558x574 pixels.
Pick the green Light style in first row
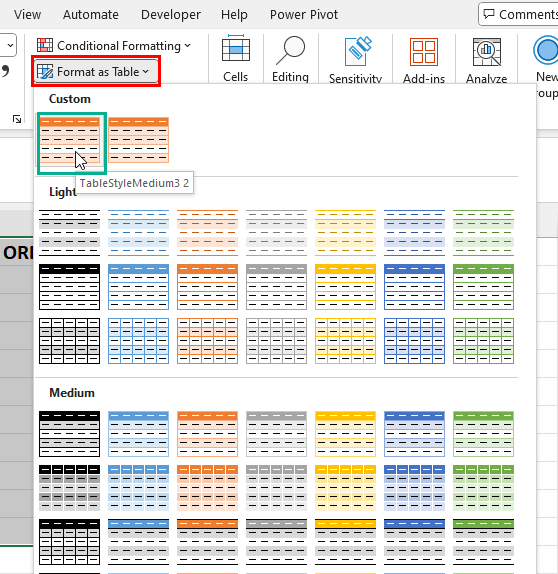(x=483, y=232)
